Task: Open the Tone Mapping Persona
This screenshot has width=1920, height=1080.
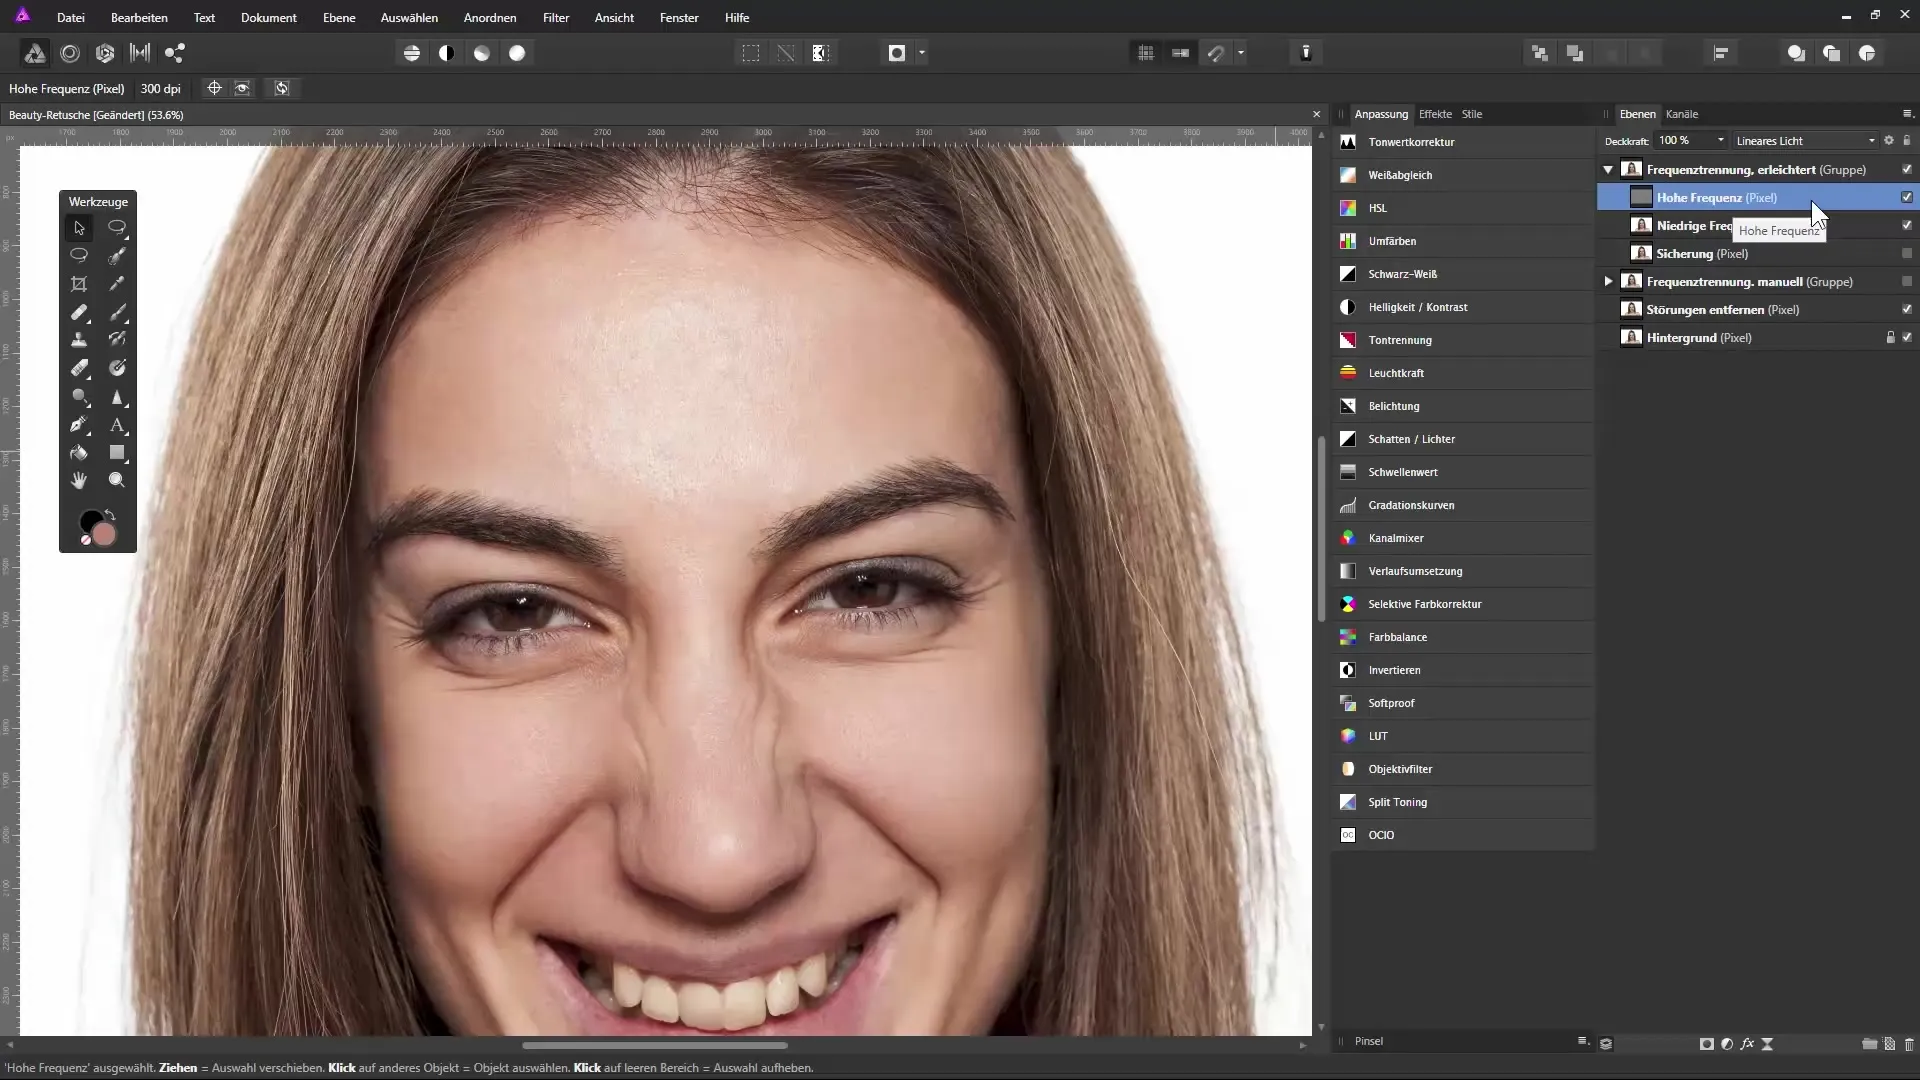Action: tap(140, 53)
